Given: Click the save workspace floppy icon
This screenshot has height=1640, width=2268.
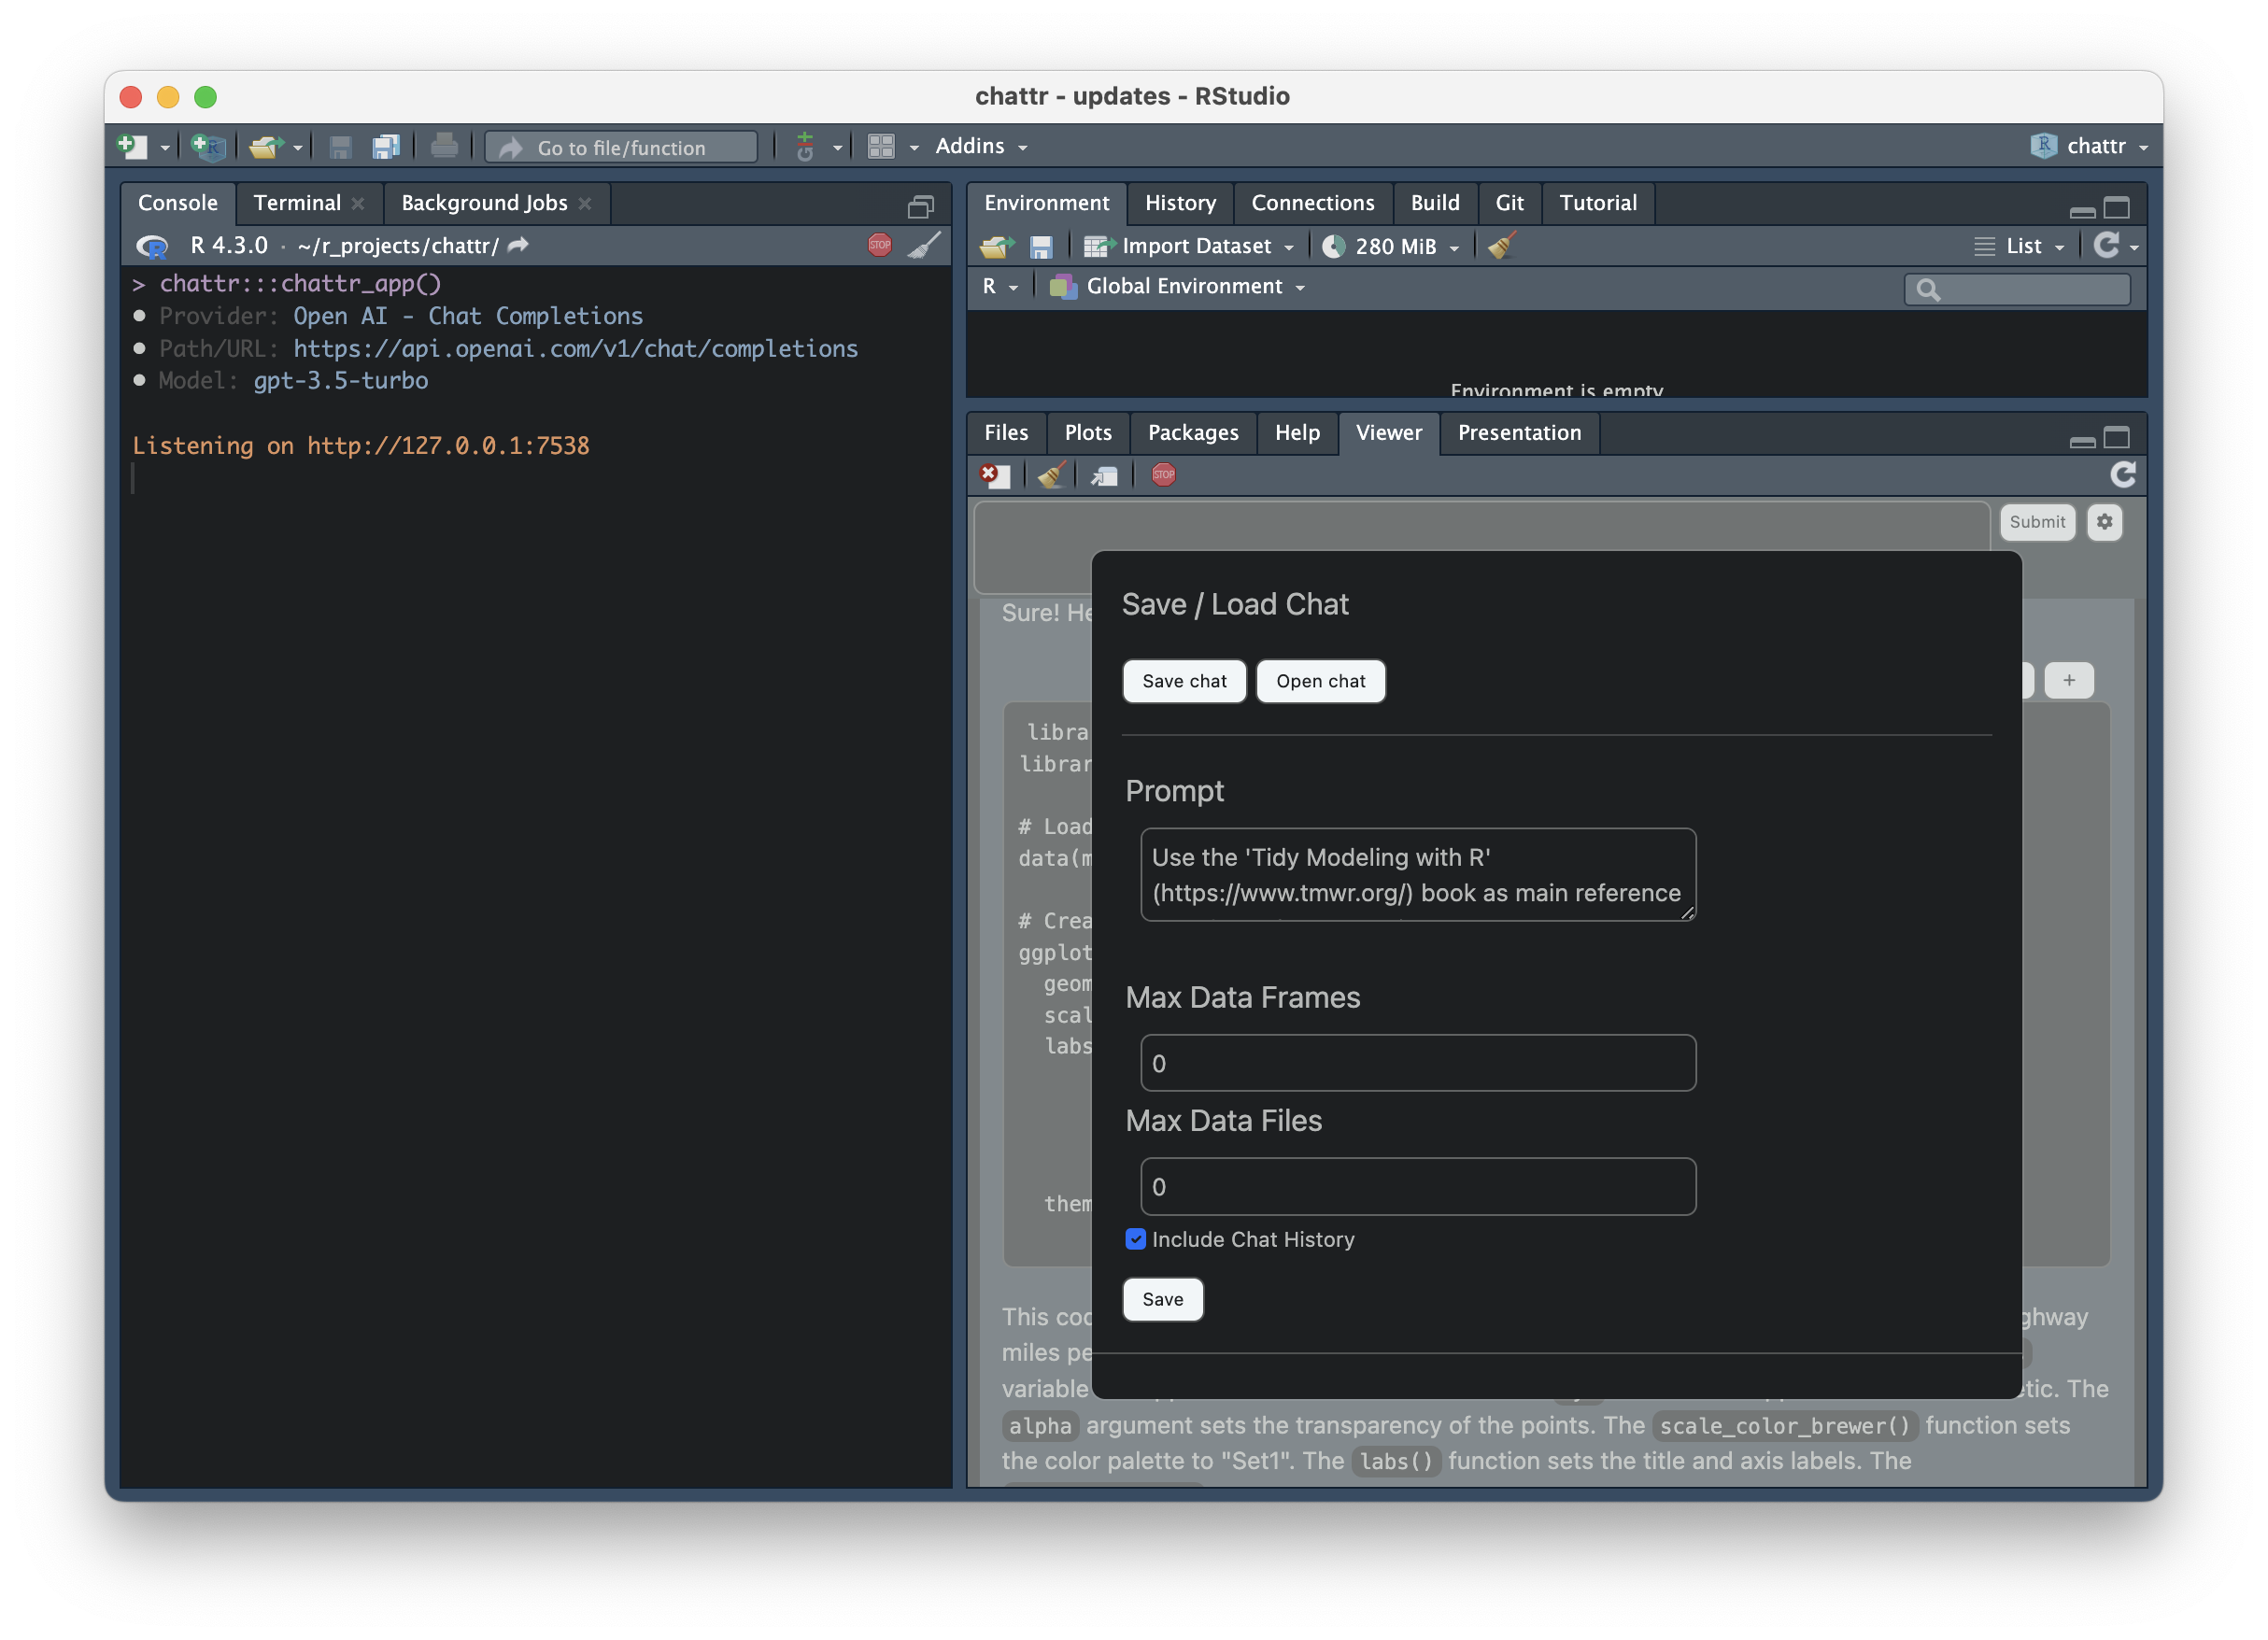Looking at the screenshot, I should pos(1041,247).
